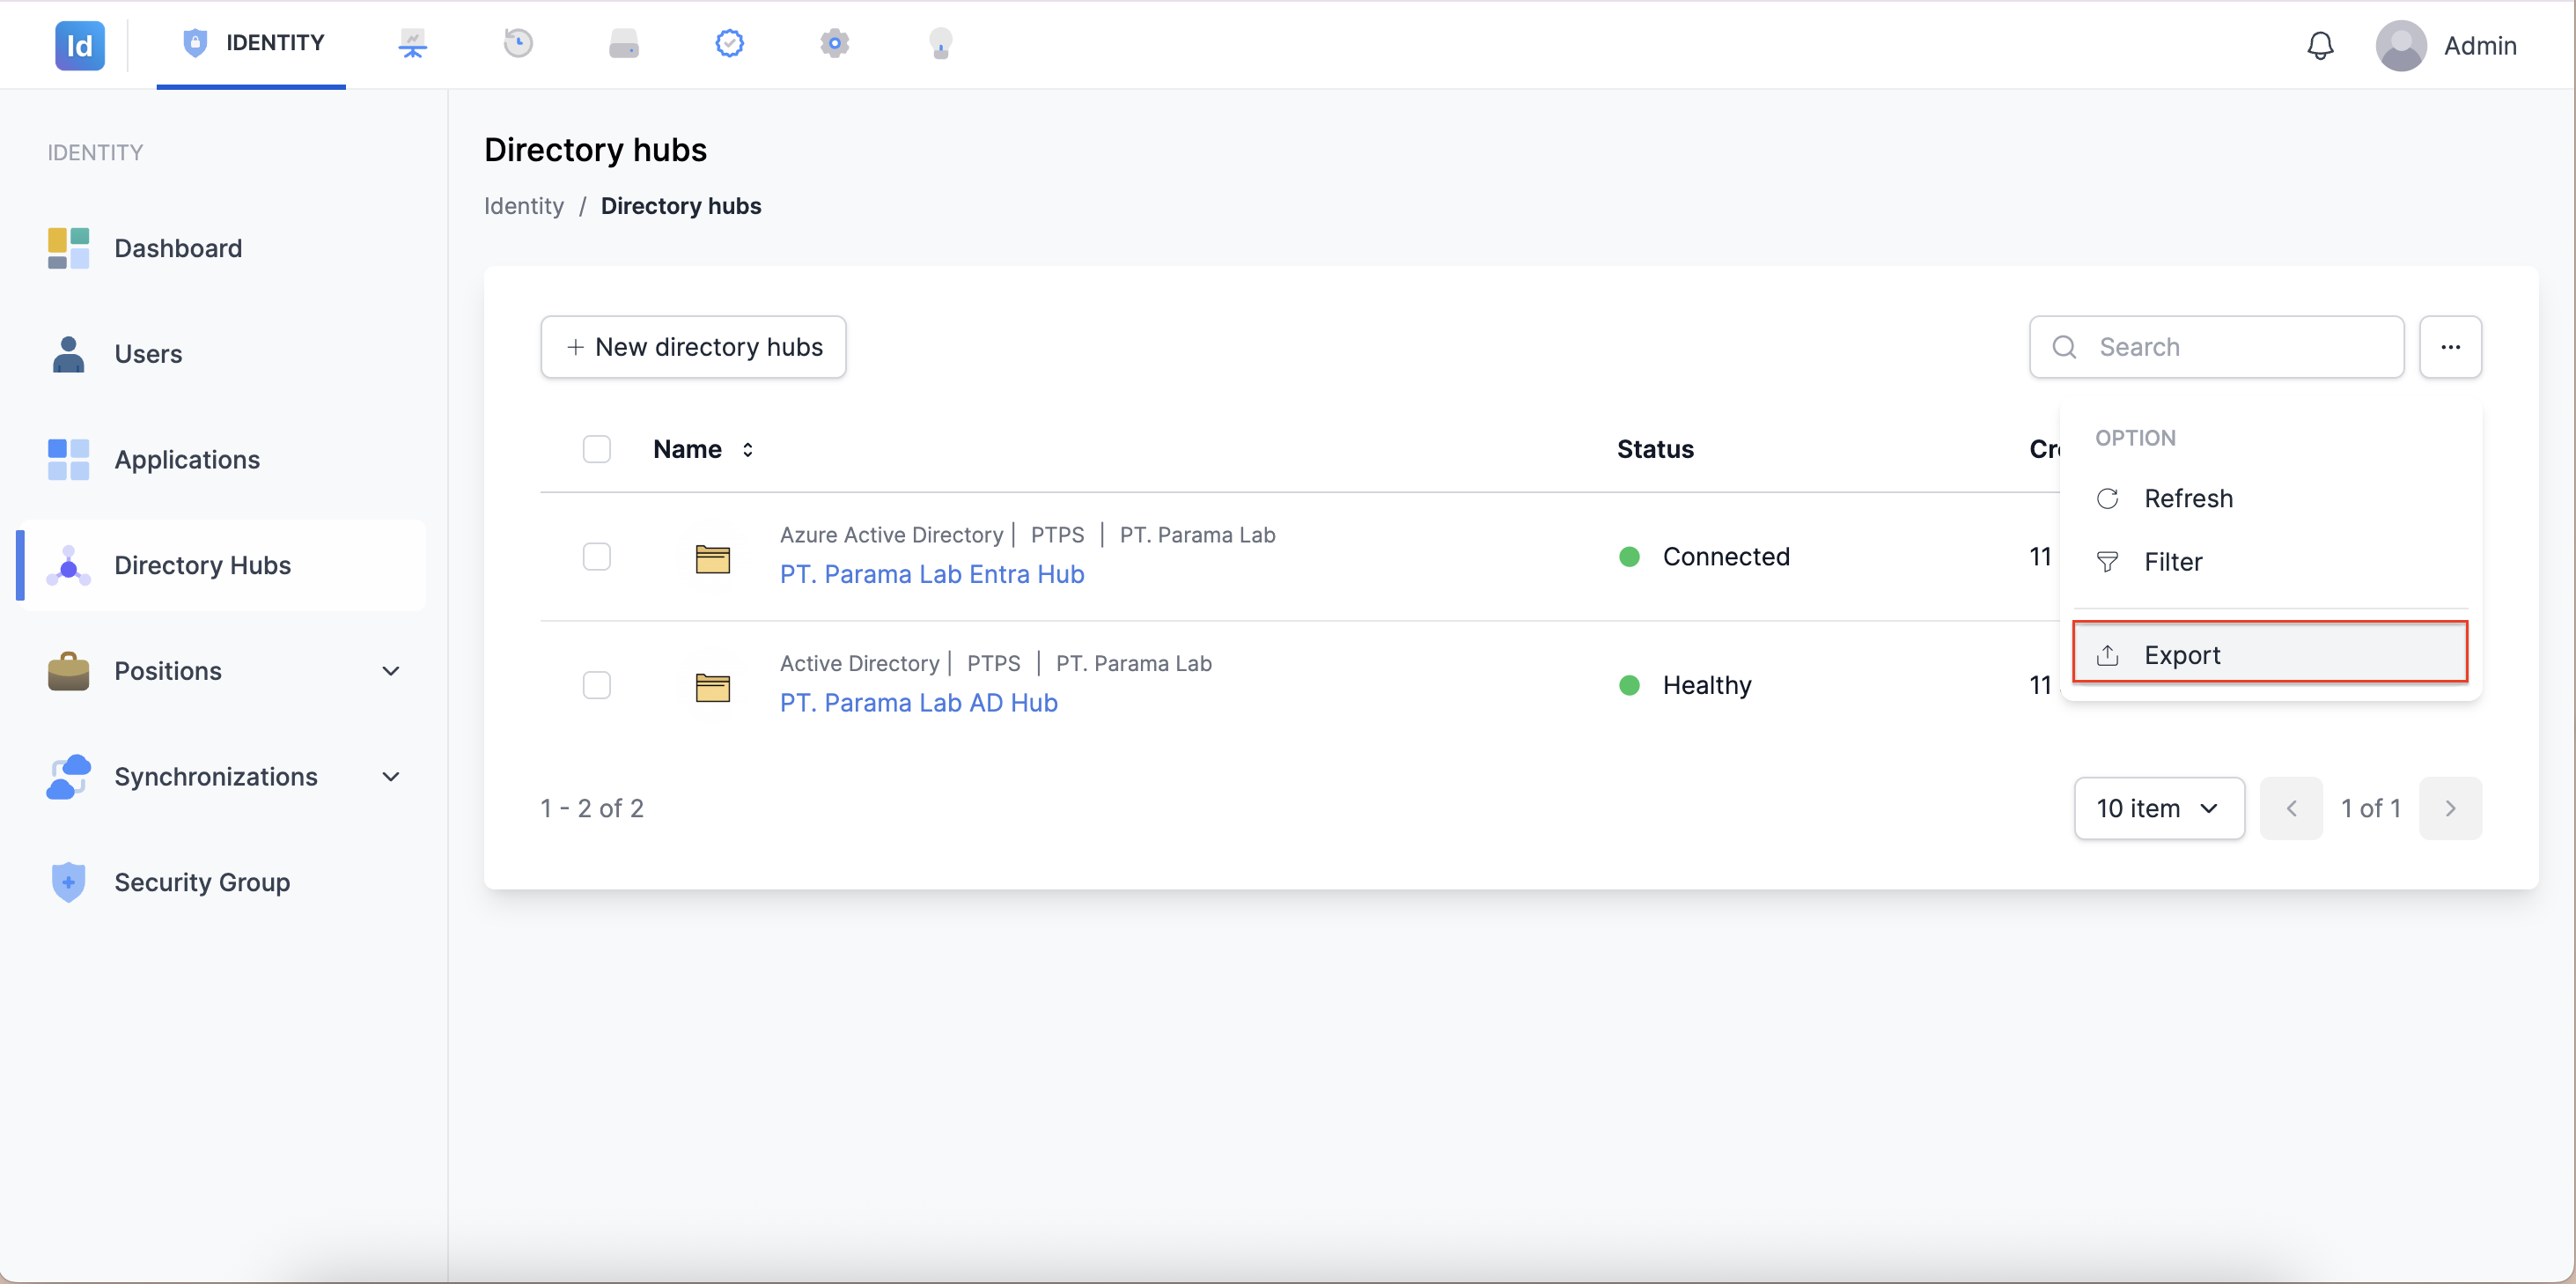Open notifications bell
Image resolution: width=2576 pixels, height=1284 pixels.
point(2320,45)
